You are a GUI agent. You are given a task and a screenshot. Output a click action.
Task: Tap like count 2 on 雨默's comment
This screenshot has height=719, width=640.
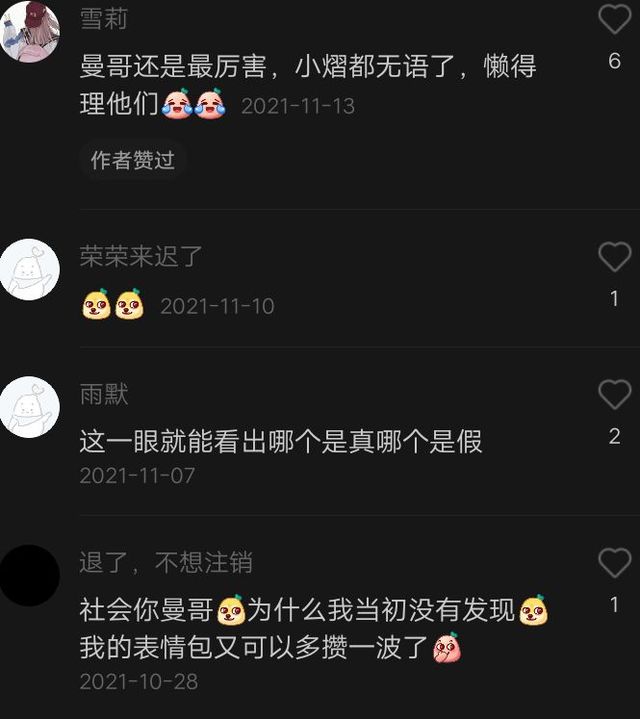(x=614, y=437)
